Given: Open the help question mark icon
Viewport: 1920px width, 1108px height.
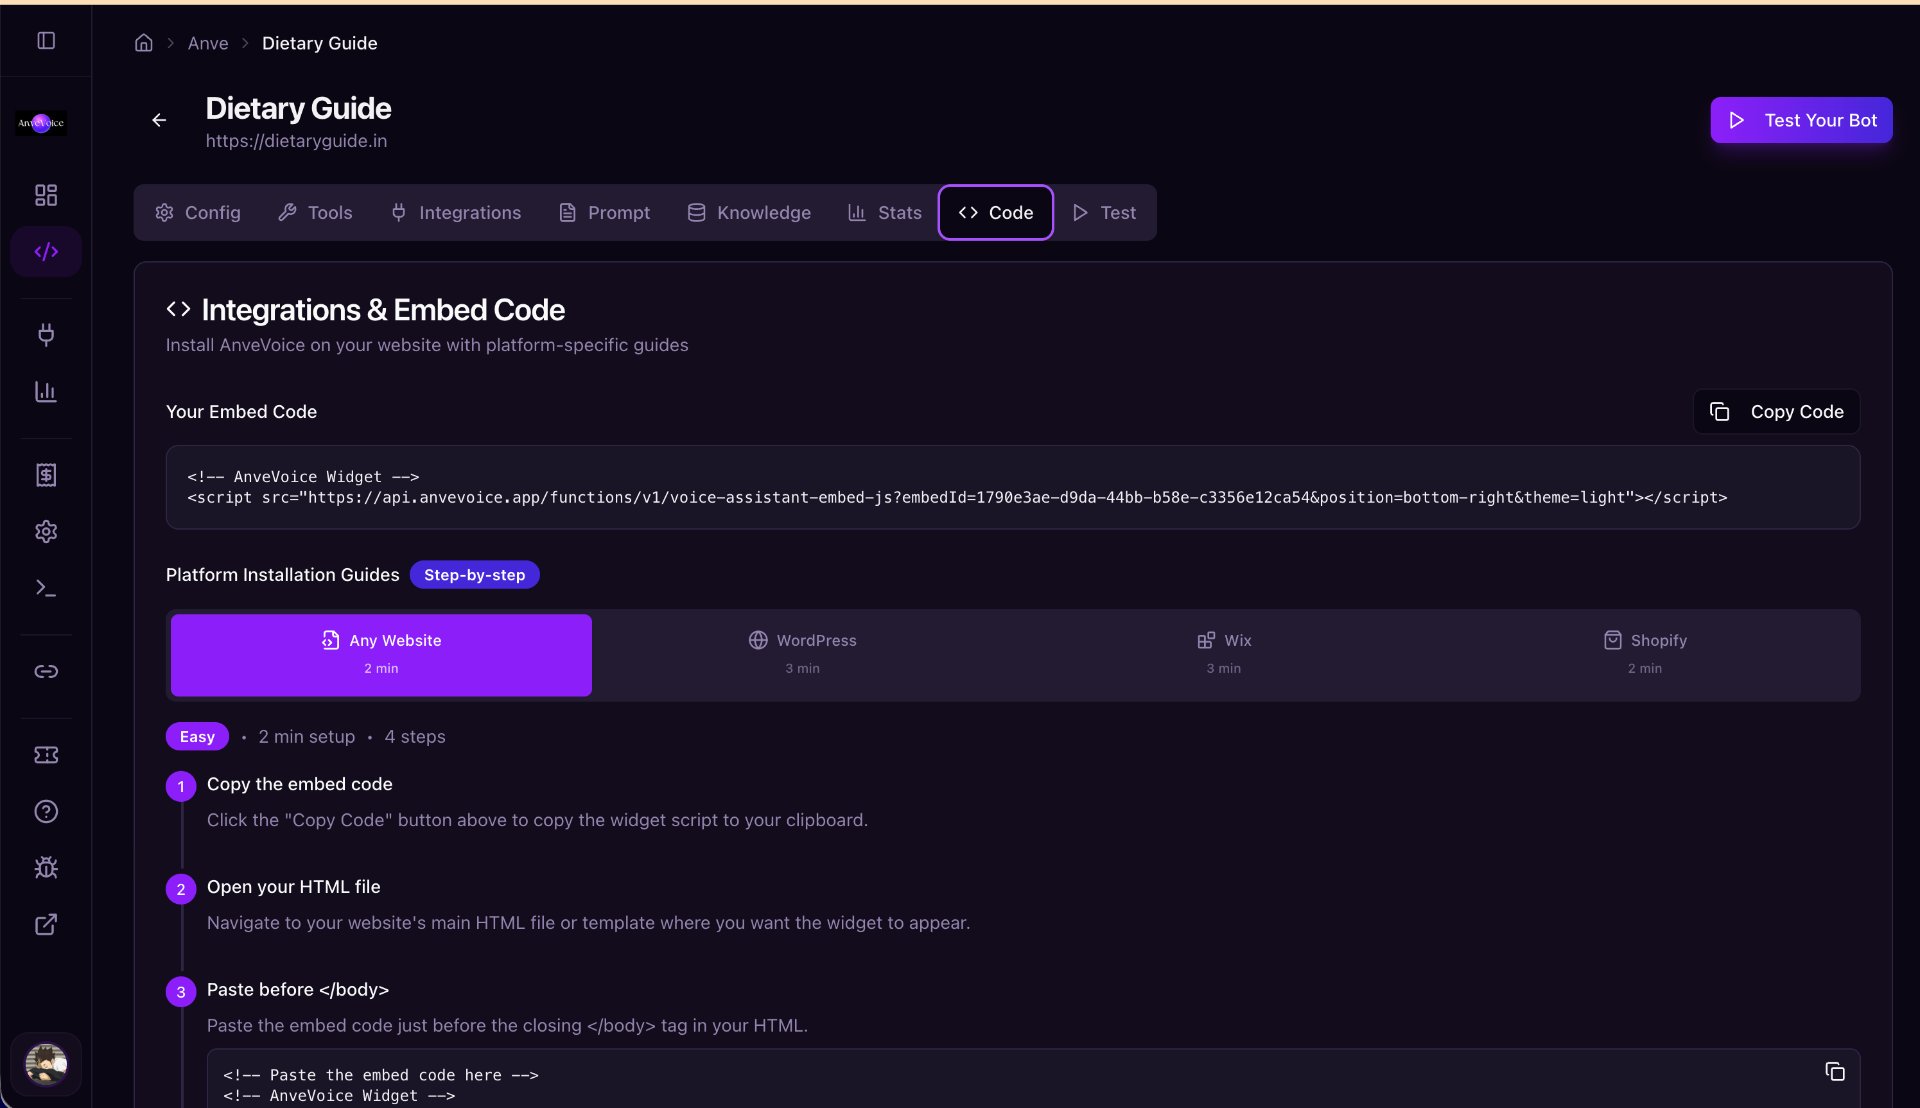Looking at the screenshot, I should pos(46,811).
